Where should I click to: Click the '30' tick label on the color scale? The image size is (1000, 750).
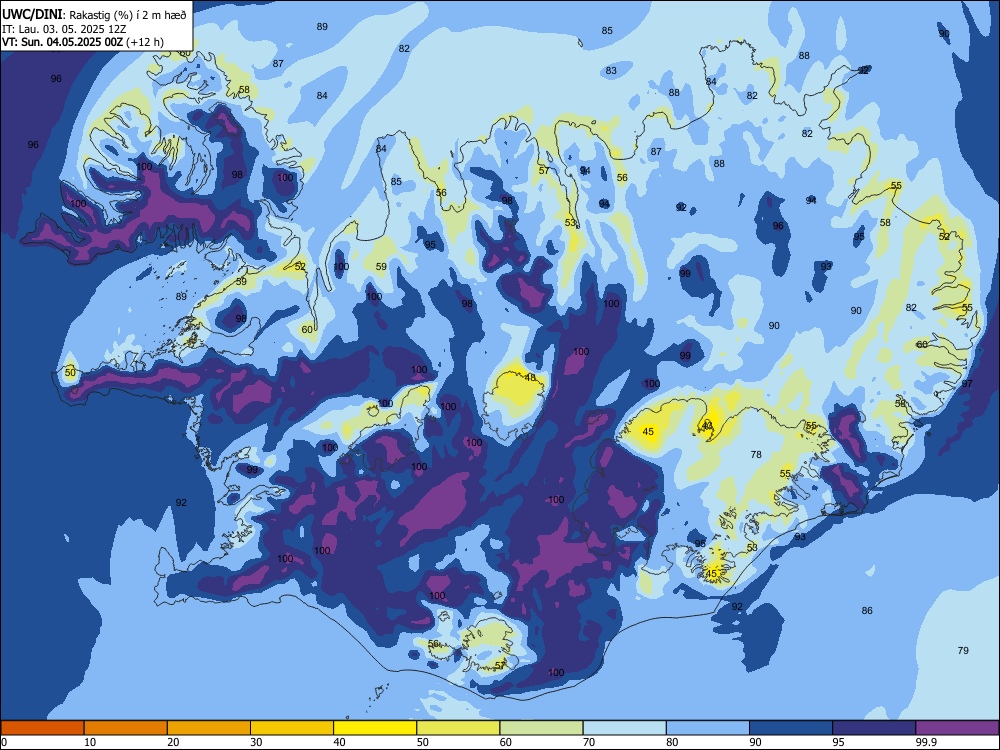[256, 742]
